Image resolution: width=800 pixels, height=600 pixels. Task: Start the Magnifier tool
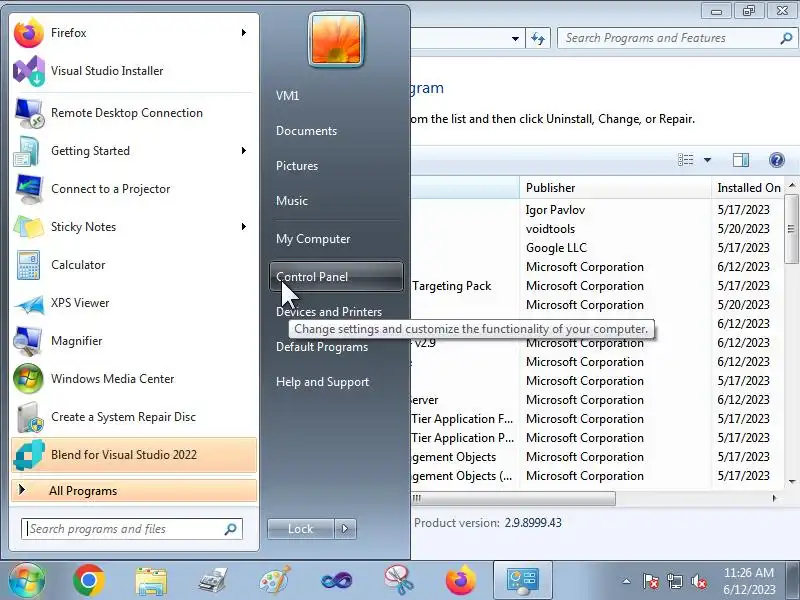133,341
